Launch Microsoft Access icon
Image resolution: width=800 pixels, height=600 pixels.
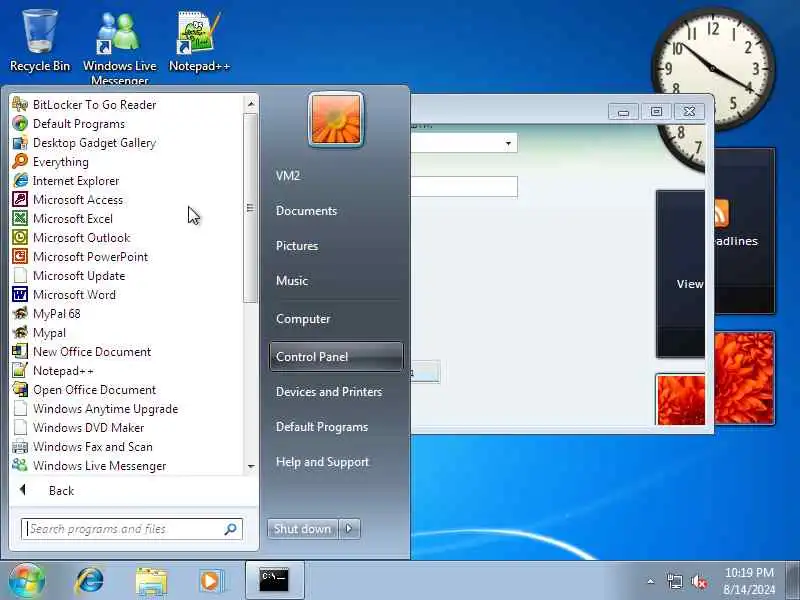[20, 199]
